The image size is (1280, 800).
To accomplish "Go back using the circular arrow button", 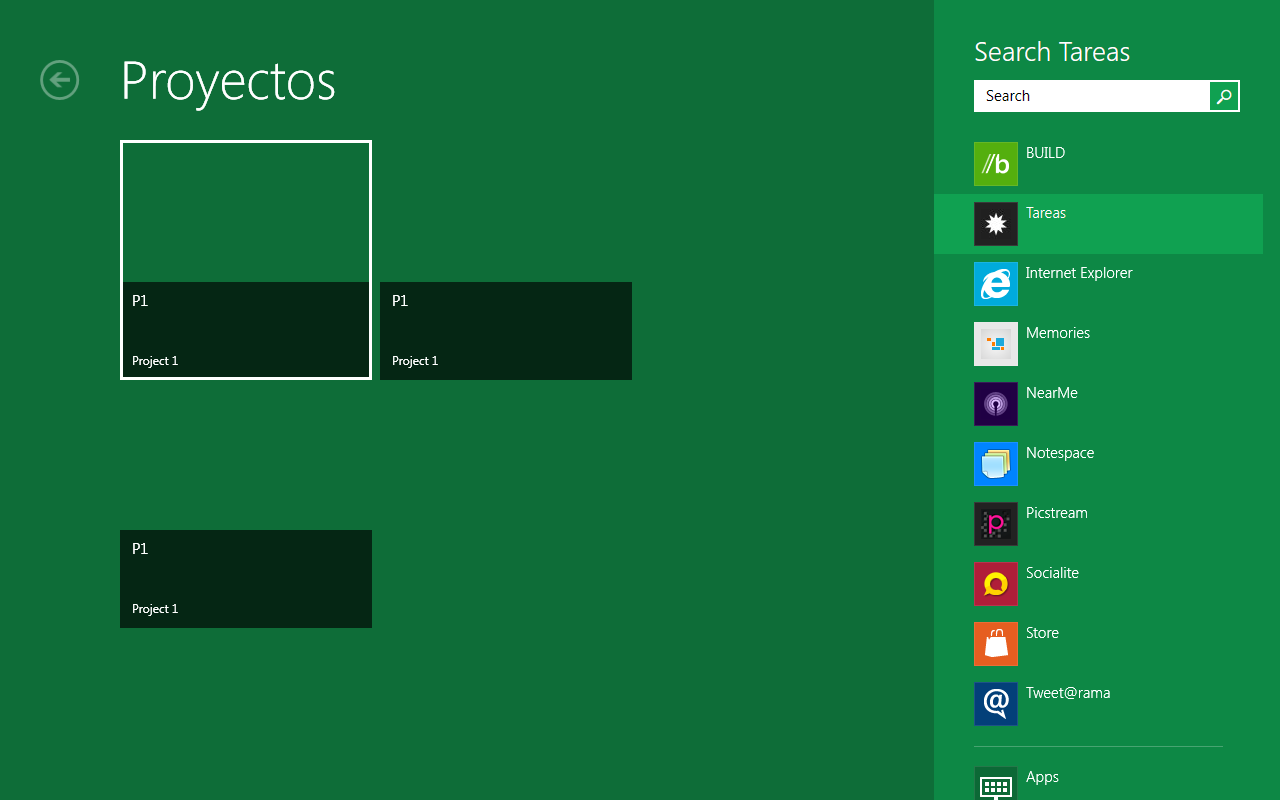I will coord(60,80).
